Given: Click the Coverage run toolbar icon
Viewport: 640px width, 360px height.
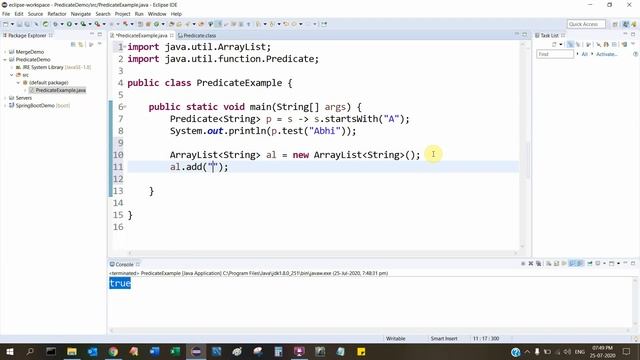Looking at the screenshot, I should (x=83, y=24).
